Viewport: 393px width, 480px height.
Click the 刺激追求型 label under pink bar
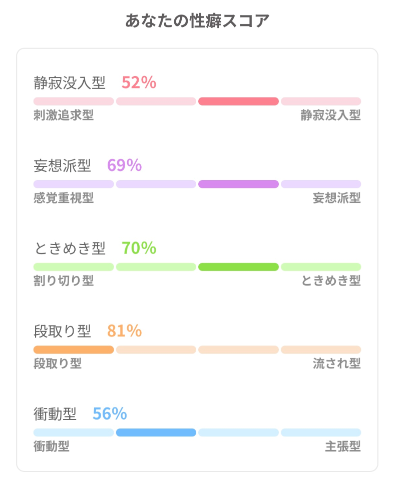click(x=63, y=115)
